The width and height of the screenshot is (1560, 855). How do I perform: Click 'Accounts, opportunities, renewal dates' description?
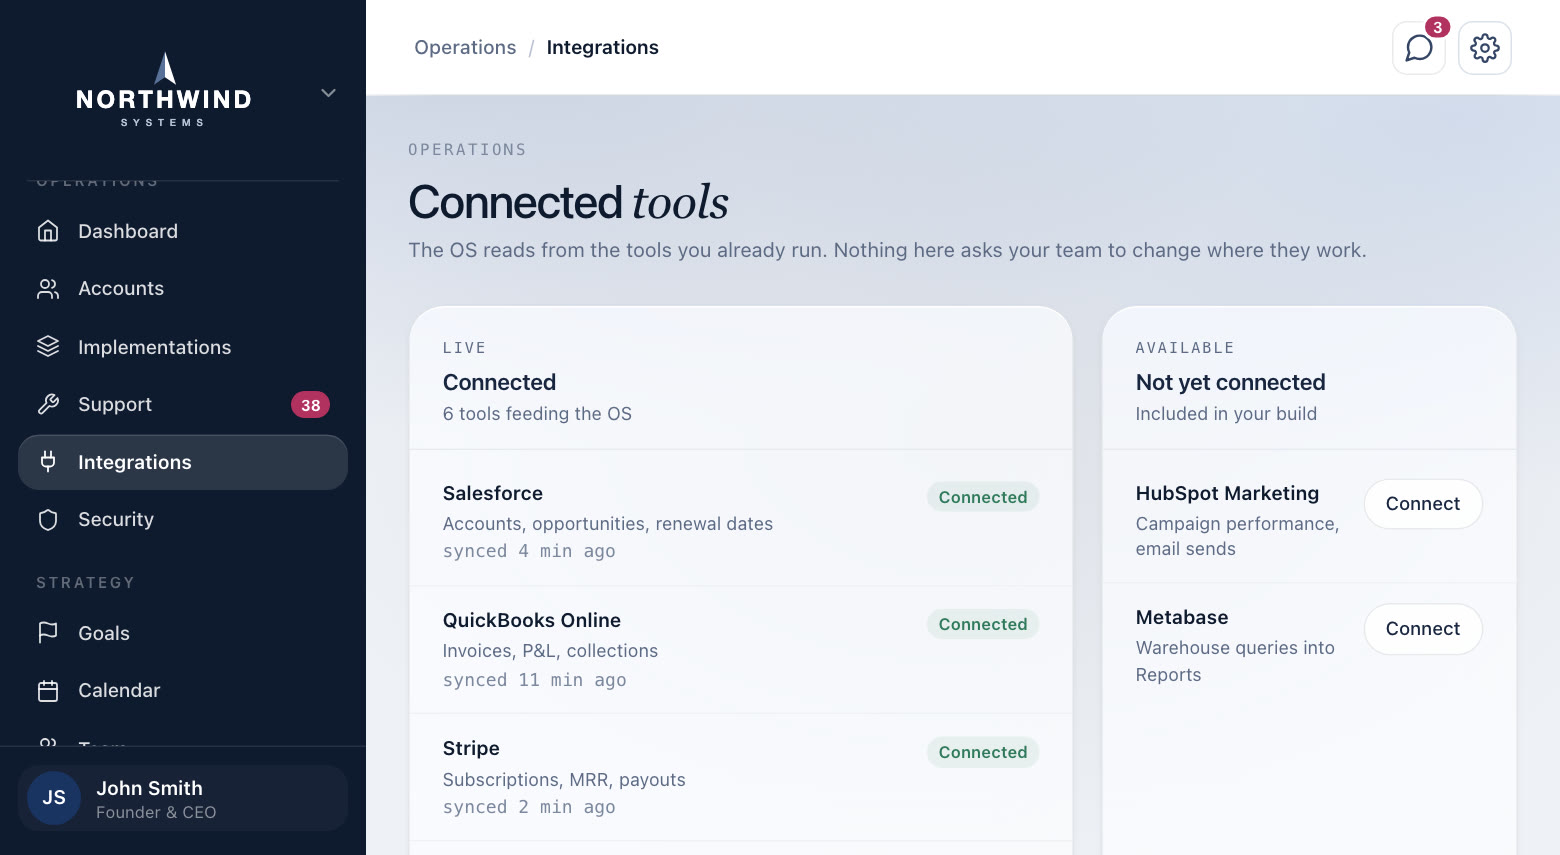coord(608,524)
